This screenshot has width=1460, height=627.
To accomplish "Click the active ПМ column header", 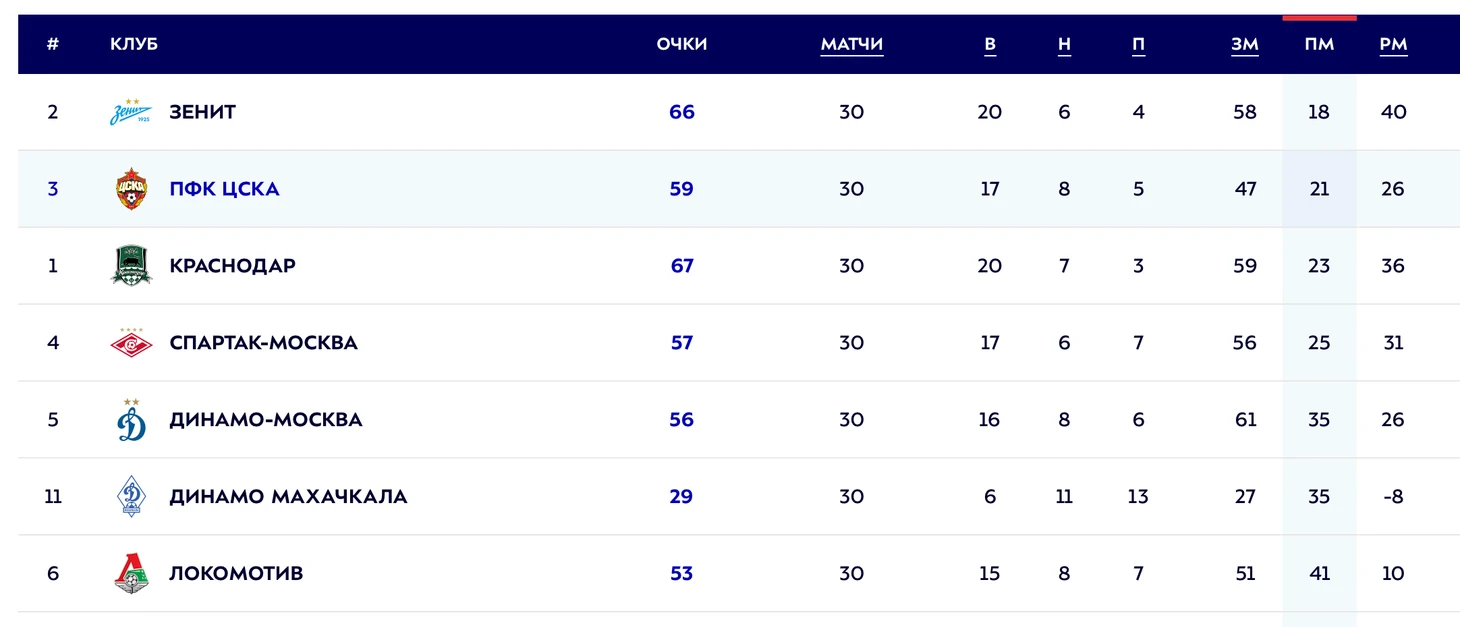I will [x=1319, y=44].
